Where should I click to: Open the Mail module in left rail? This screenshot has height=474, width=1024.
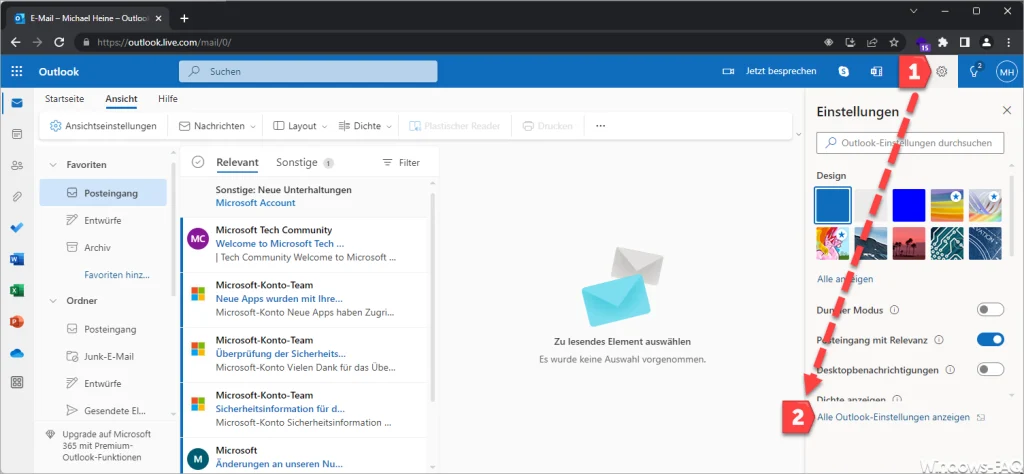tap(17, 103)
